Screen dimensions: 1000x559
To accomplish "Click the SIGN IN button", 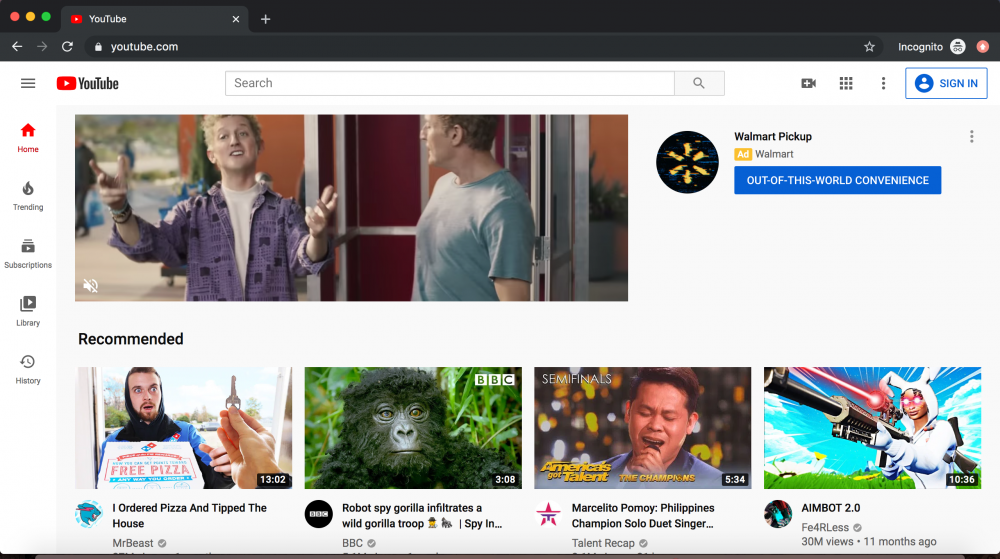I will tap(946, 83).
